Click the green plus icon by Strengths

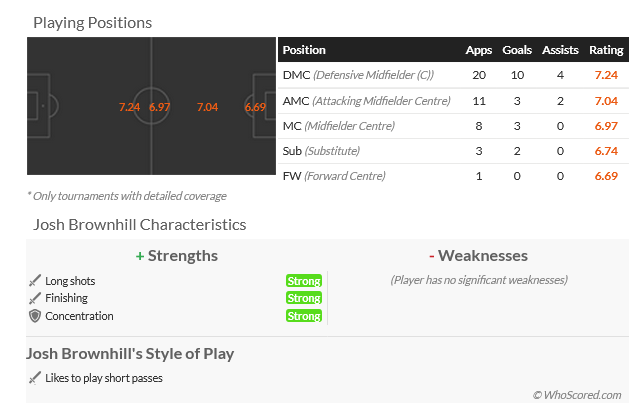click(140, 256)
